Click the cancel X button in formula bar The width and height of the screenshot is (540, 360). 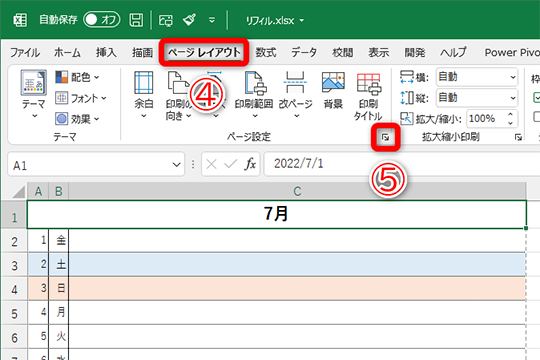pyautogui.click(x=211, y=164)
